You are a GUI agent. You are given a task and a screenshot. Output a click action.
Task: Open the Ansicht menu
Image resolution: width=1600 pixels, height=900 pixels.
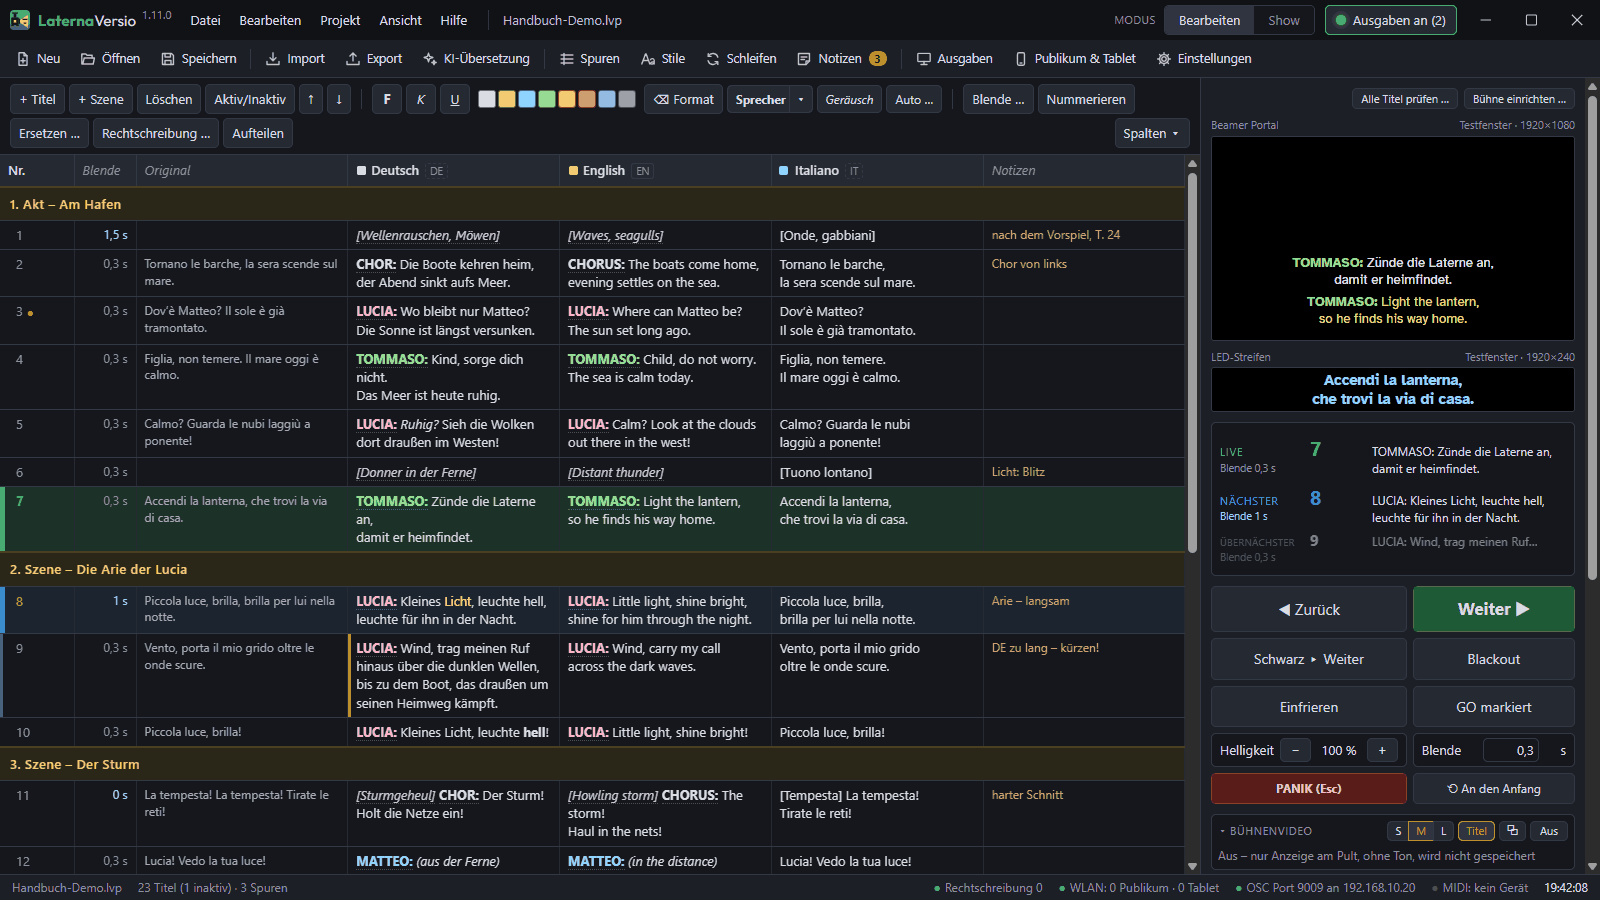[x=401, y=20]
